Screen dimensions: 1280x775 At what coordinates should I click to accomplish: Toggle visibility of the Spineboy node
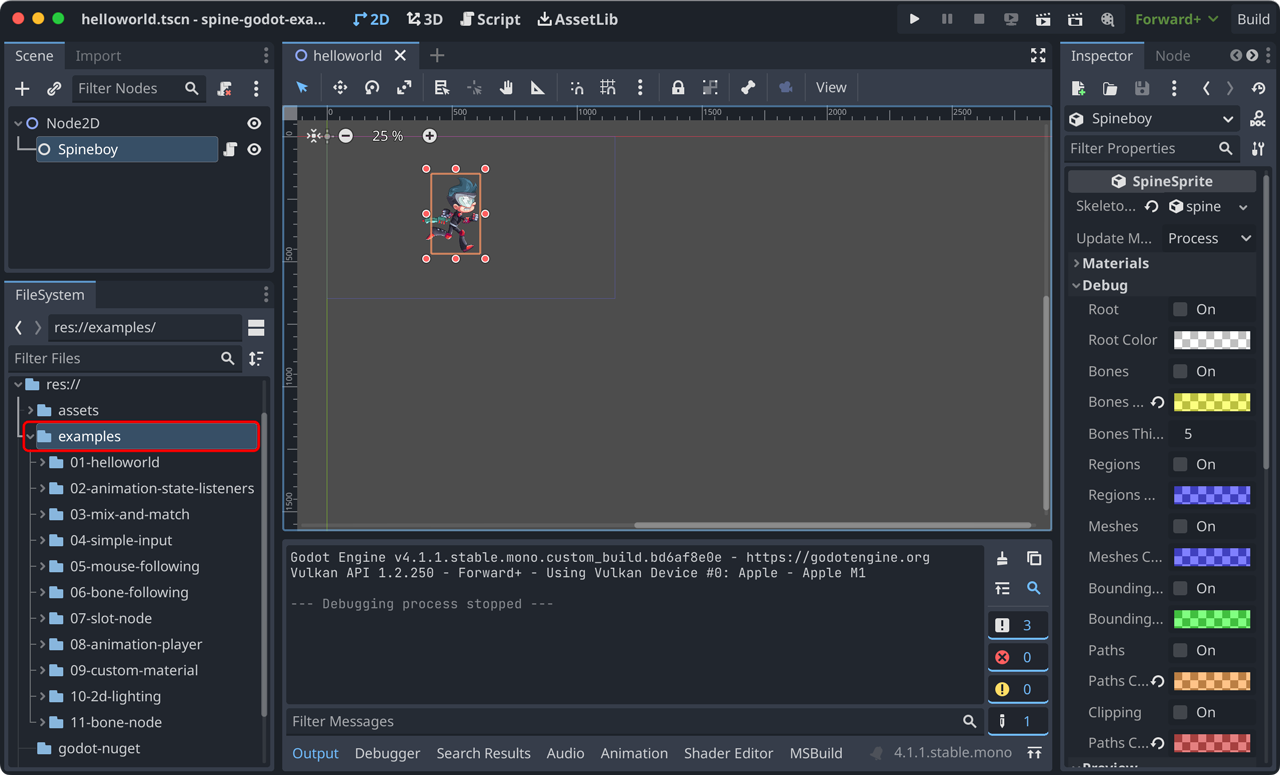[x=254, y=150]
